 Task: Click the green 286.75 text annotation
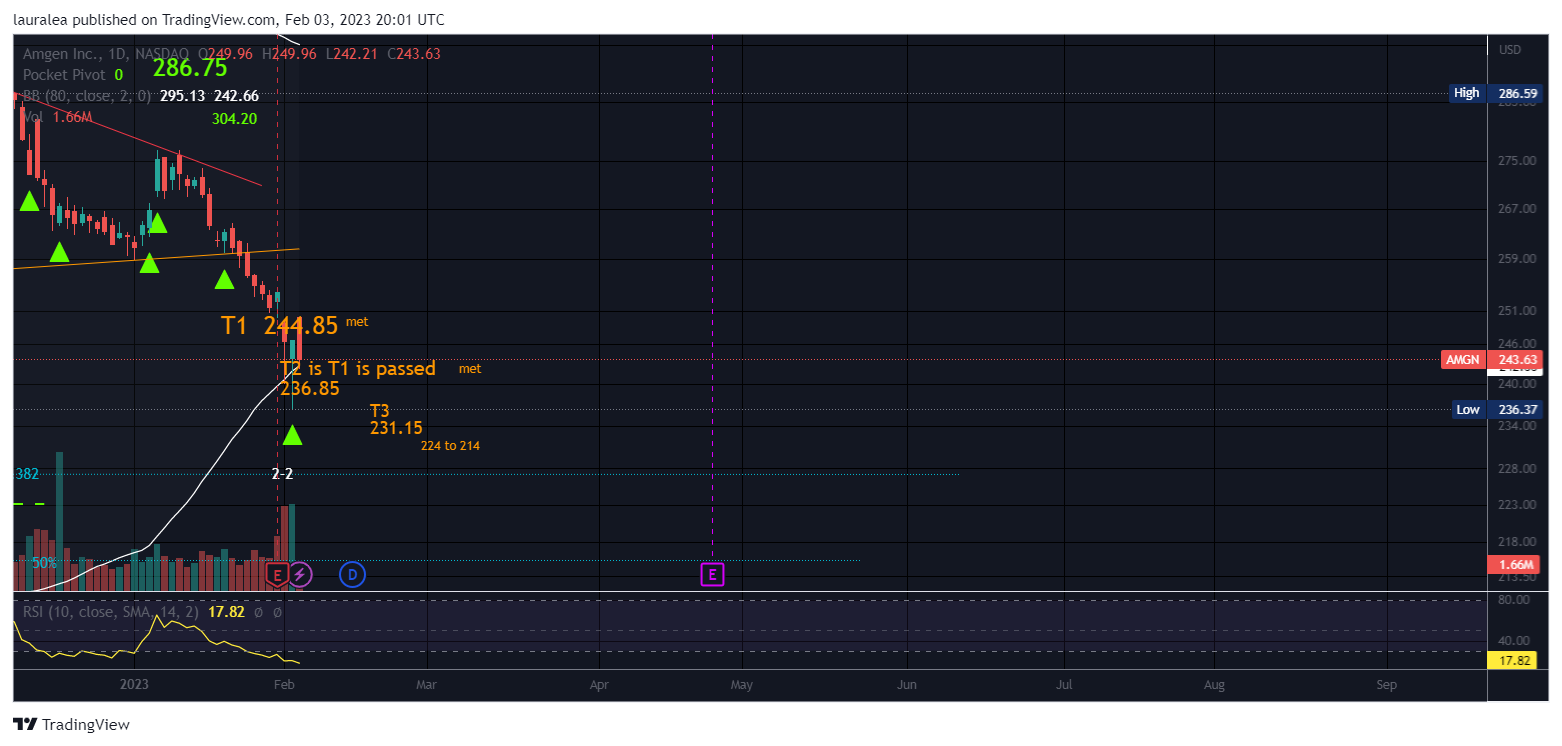point(190,68)
